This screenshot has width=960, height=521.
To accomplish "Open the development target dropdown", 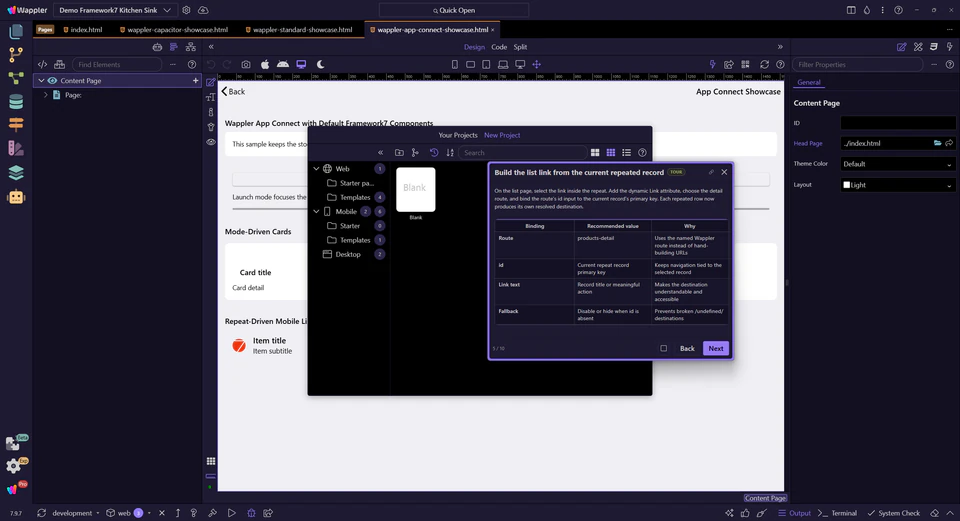I will pyautogui.click(x=76, y=513).
